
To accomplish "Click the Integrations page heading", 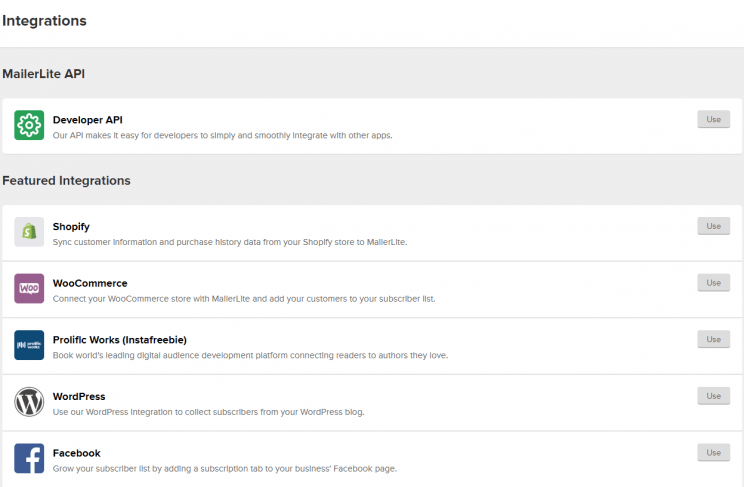I will click(45, 21).
